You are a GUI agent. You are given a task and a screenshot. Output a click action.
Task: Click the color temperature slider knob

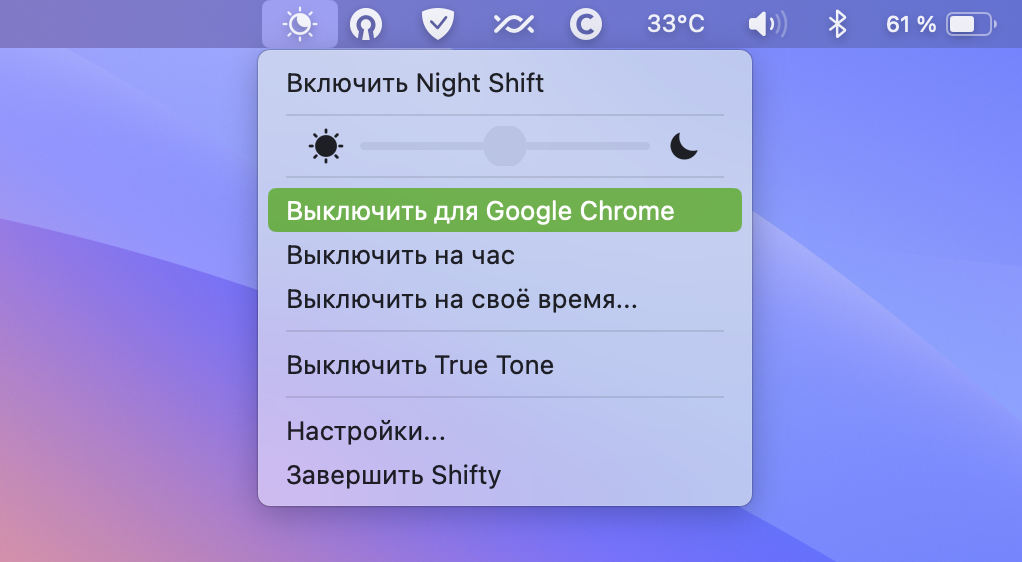click(x=504, y=146)
